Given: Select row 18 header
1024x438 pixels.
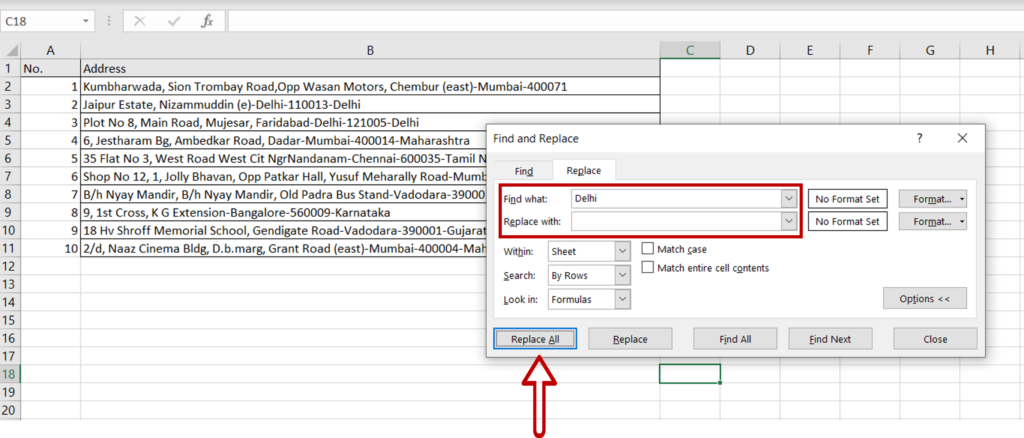Looking at the screenshot, I should pos(10,374).
